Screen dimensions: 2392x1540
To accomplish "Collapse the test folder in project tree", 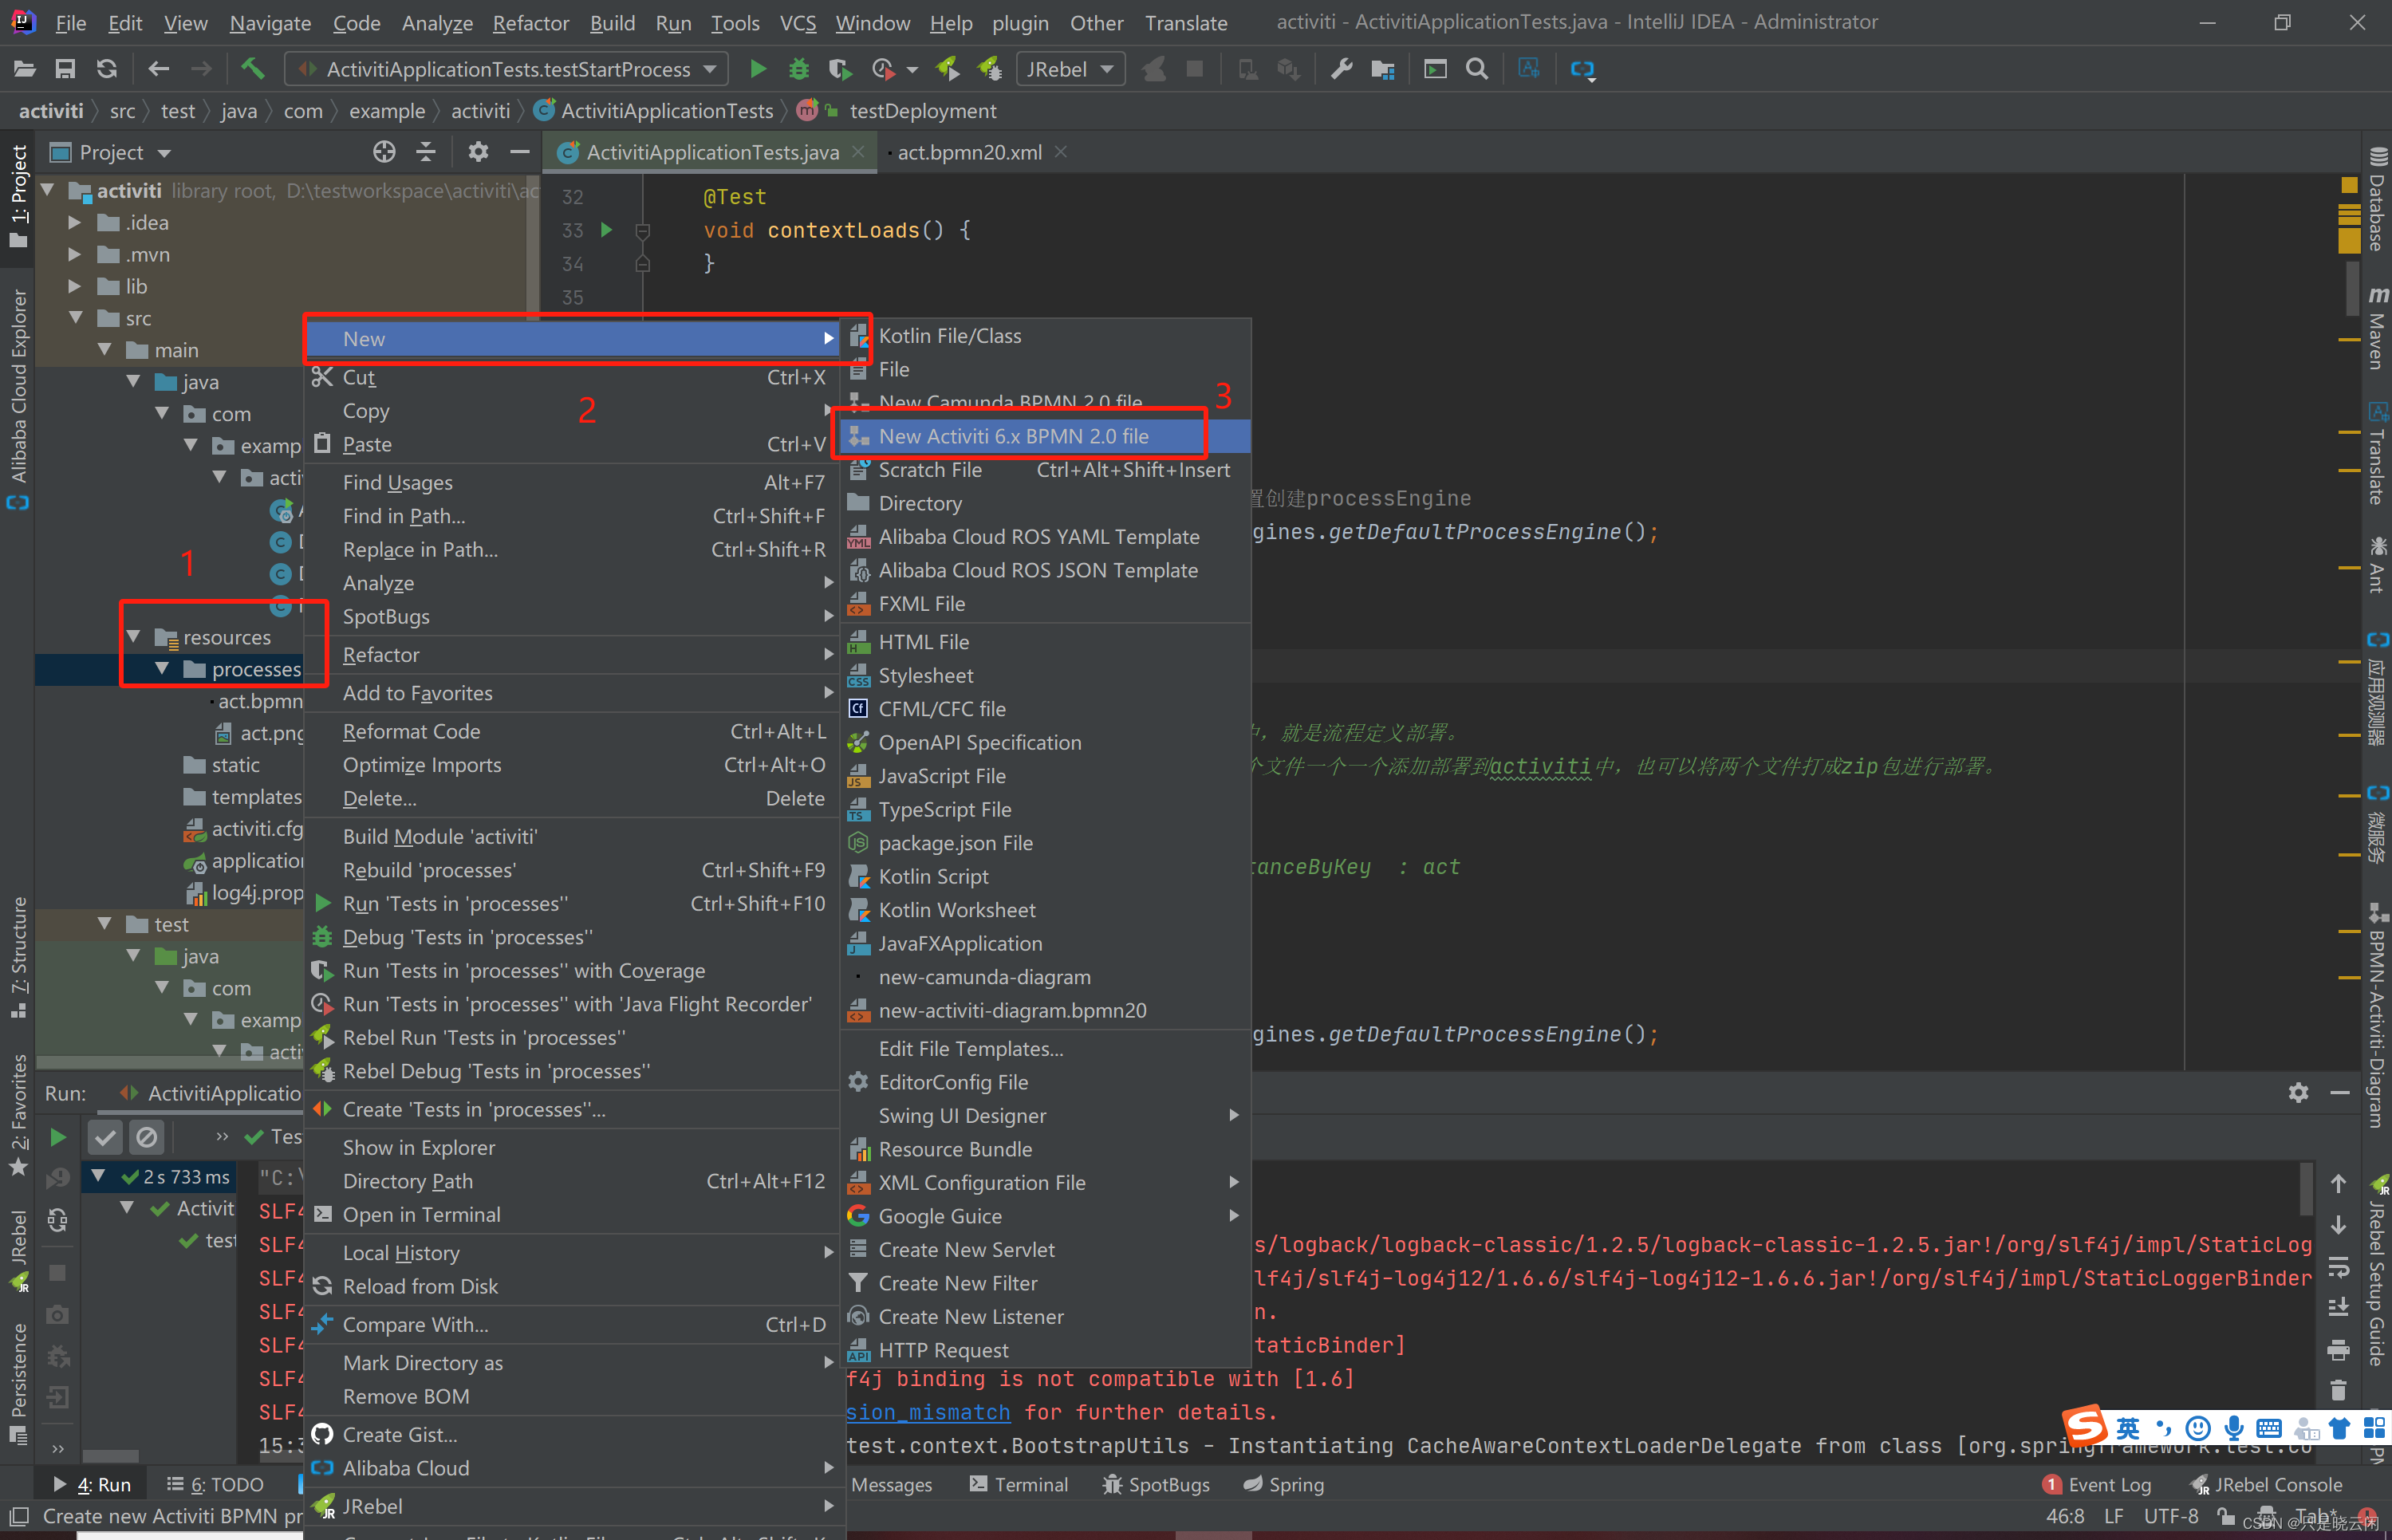I will [104, 924].
